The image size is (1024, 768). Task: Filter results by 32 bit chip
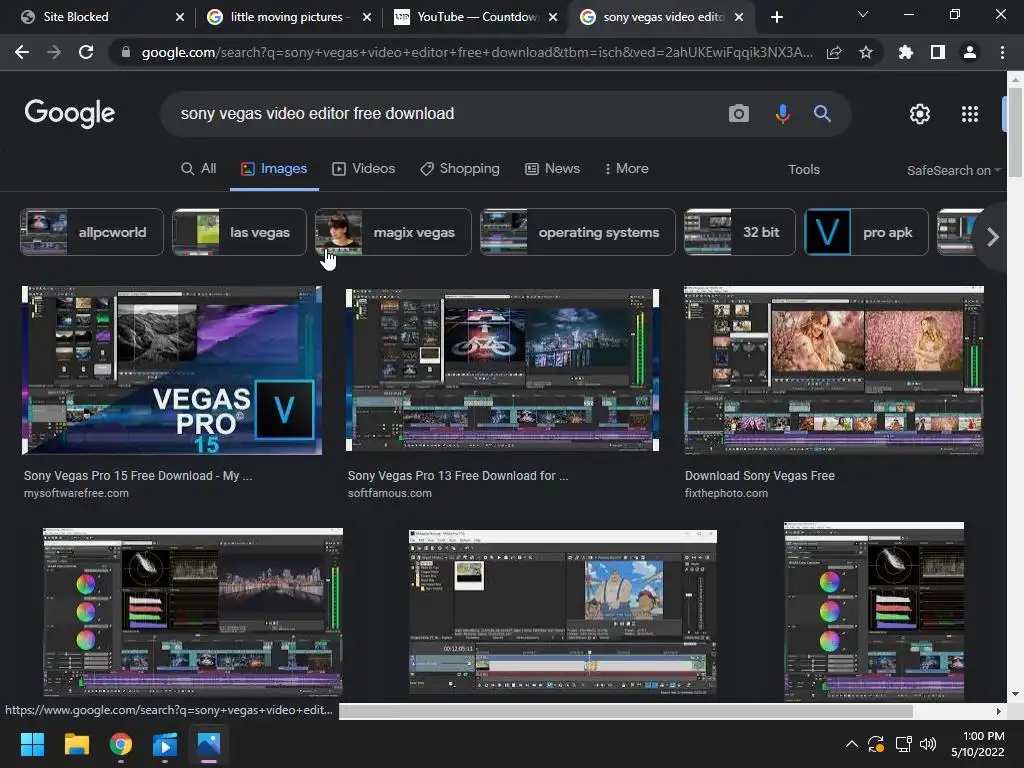(740, 232)
